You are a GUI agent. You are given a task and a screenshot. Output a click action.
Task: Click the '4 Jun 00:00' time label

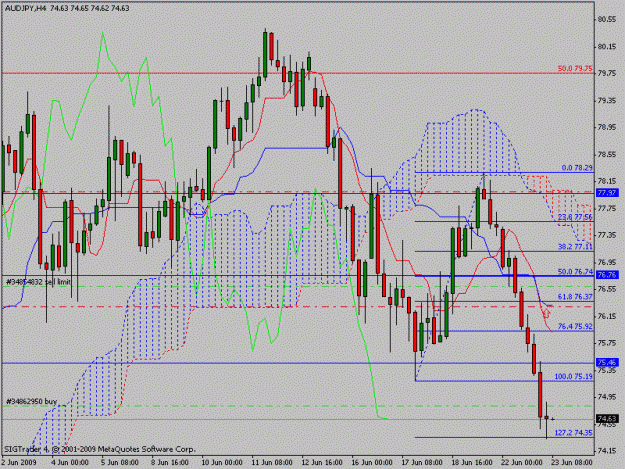click(70, 462)
